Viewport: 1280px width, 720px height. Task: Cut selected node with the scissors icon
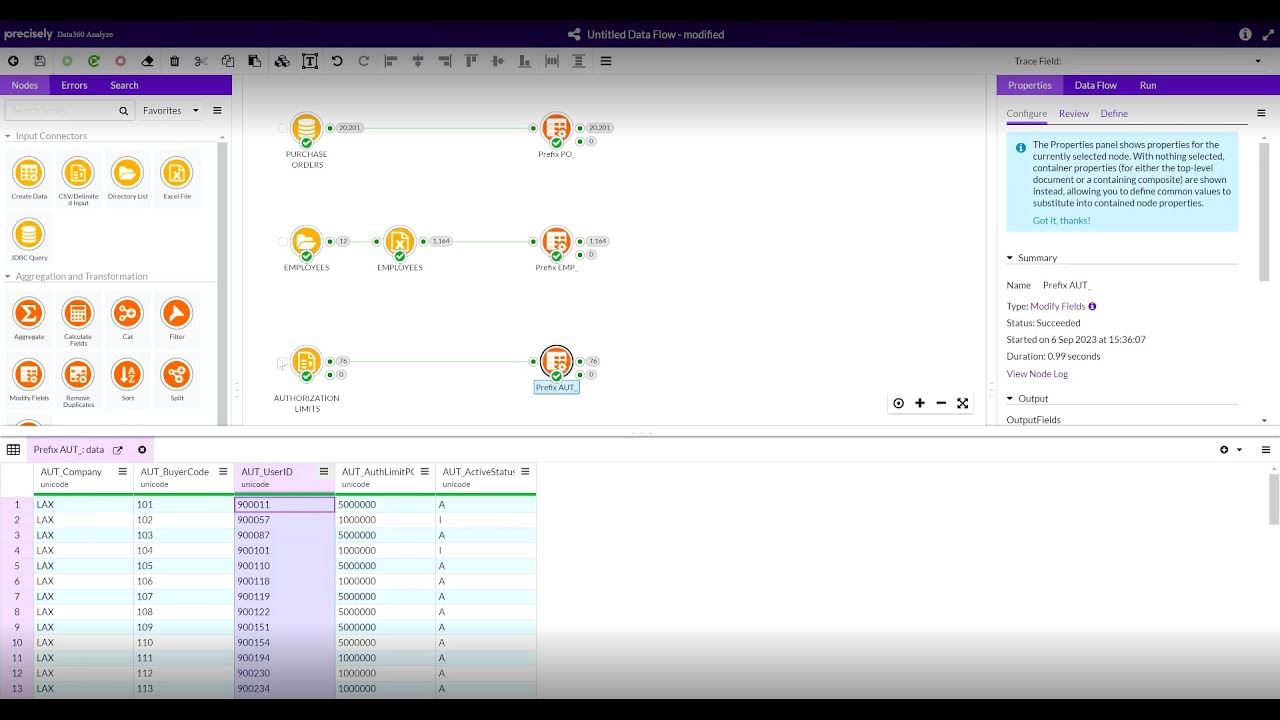pyautogui.click(x=201, y=61)
